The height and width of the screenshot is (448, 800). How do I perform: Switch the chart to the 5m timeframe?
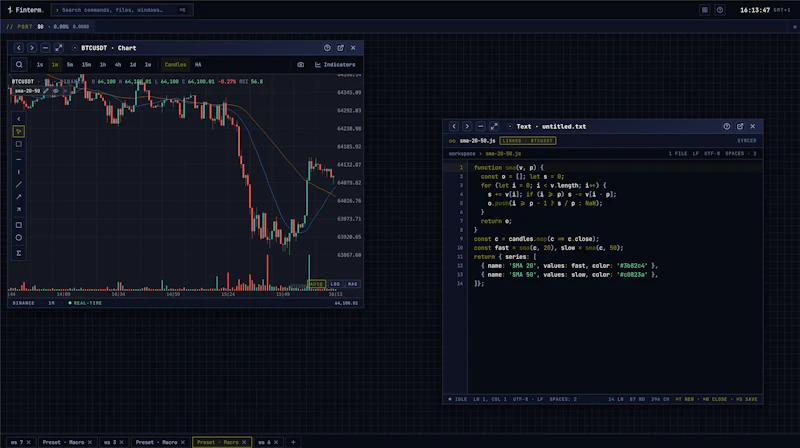[70, 65]
